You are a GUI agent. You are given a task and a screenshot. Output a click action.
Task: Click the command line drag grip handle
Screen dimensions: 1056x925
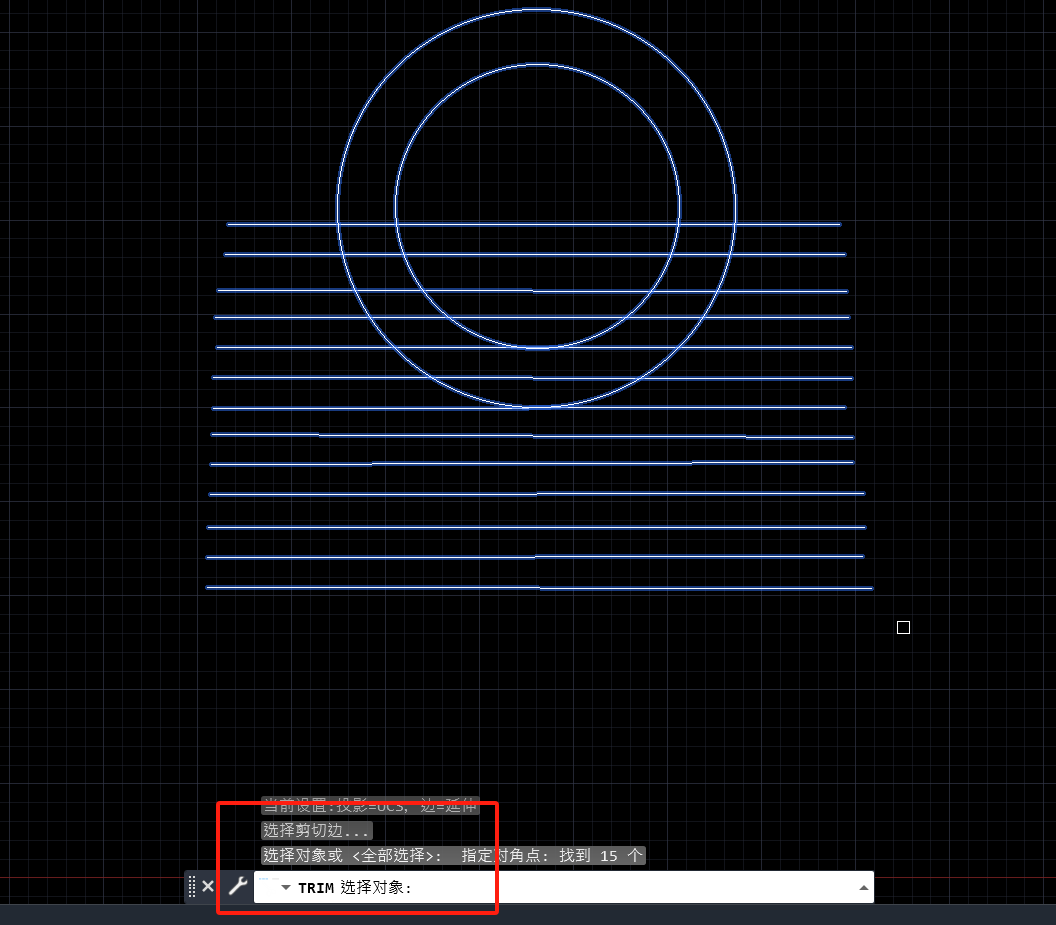coord(192,887)
